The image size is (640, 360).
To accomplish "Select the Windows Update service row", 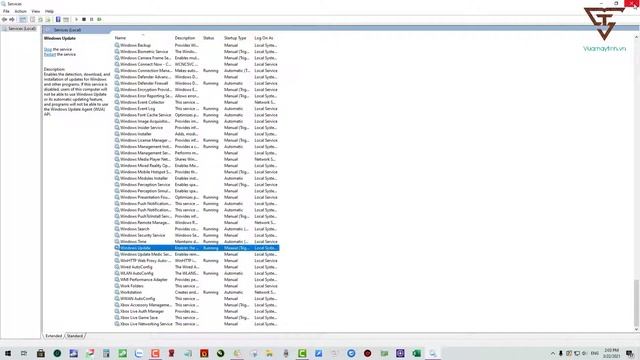I will pyautogui.click(x=197, y=248).
